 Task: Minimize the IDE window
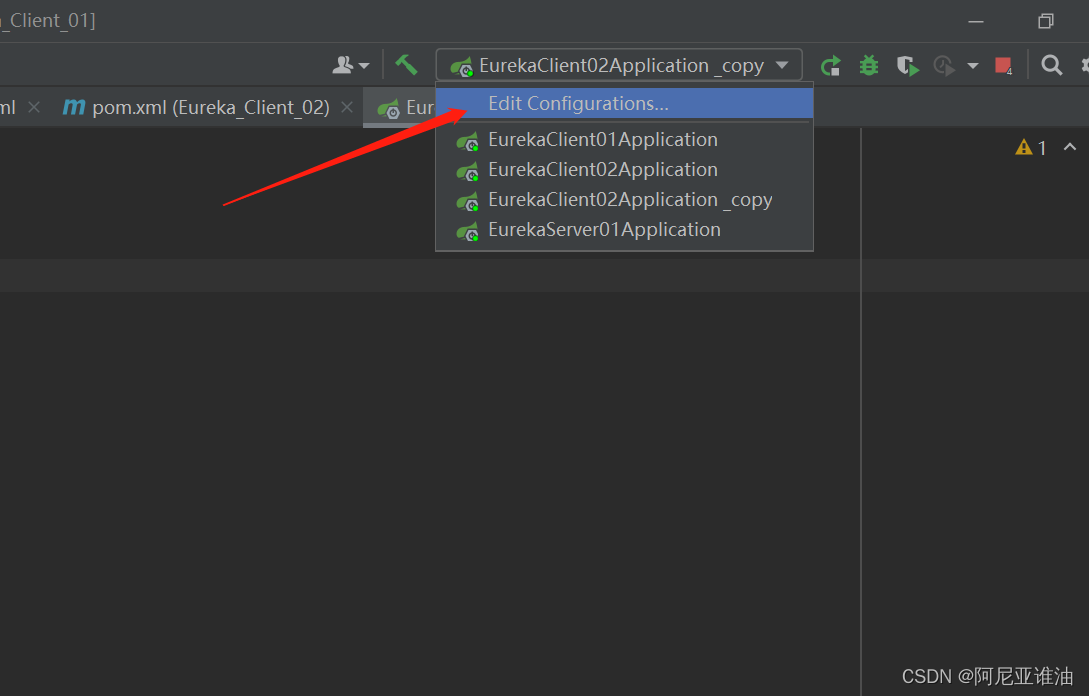point(976,22)
